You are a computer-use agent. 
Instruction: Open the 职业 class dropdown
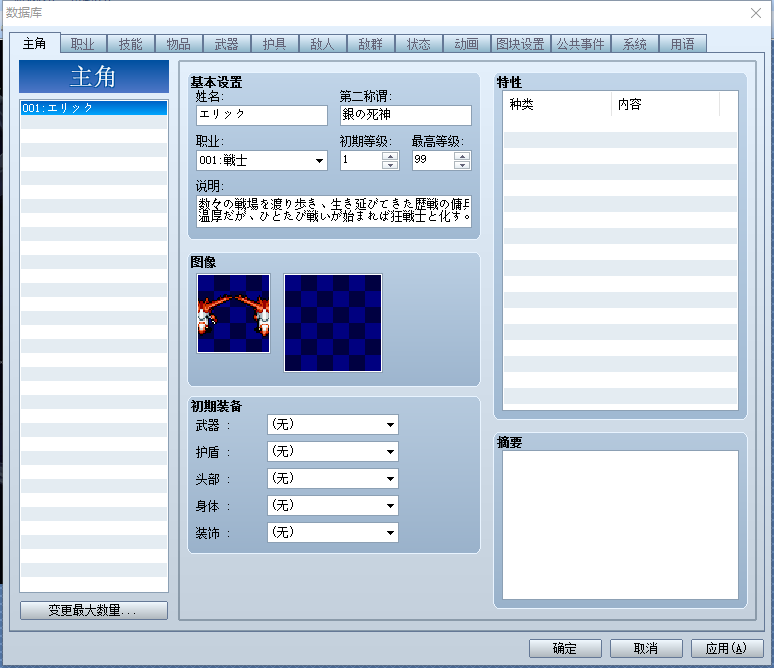(x=262, y=160)
